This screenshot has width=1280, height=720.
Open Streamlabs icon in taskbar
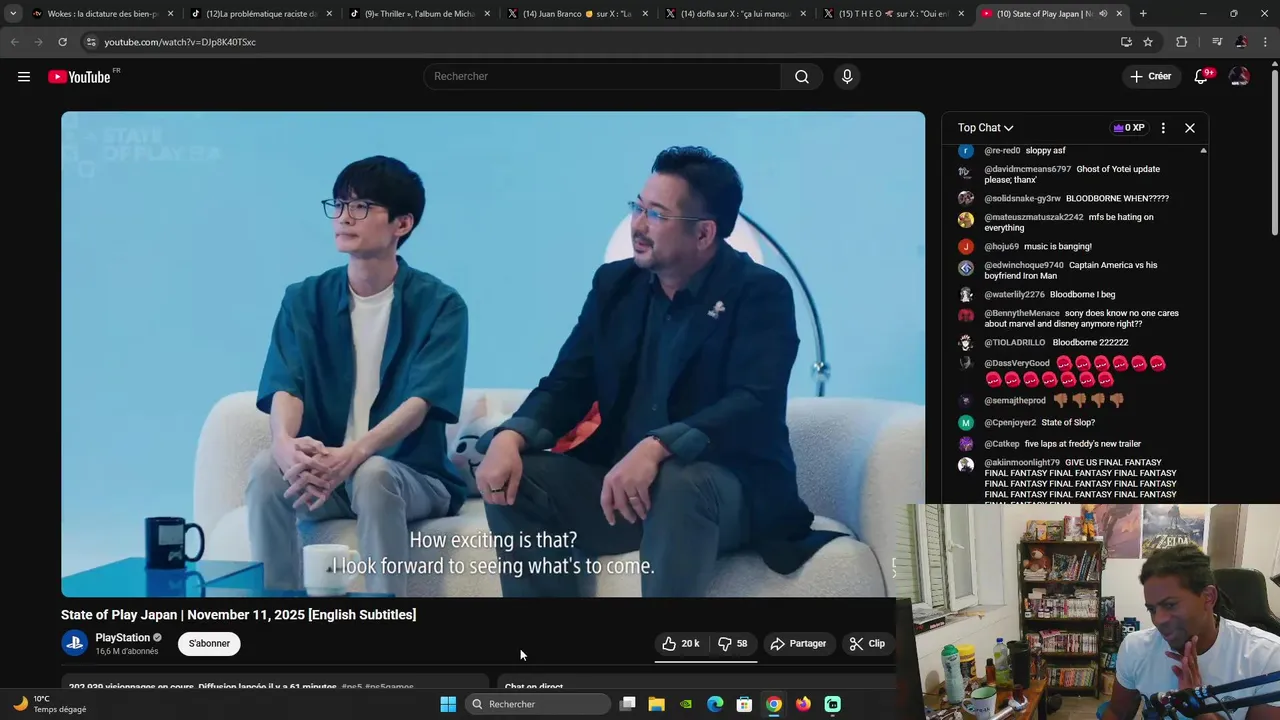click(832, 704)
